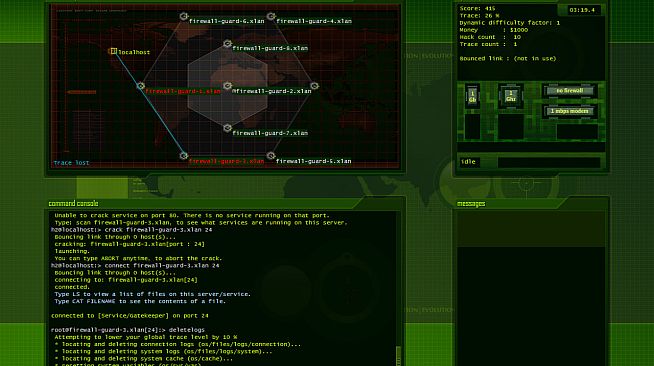Click the firewall-guard-5.xlan label

[313, 161]
